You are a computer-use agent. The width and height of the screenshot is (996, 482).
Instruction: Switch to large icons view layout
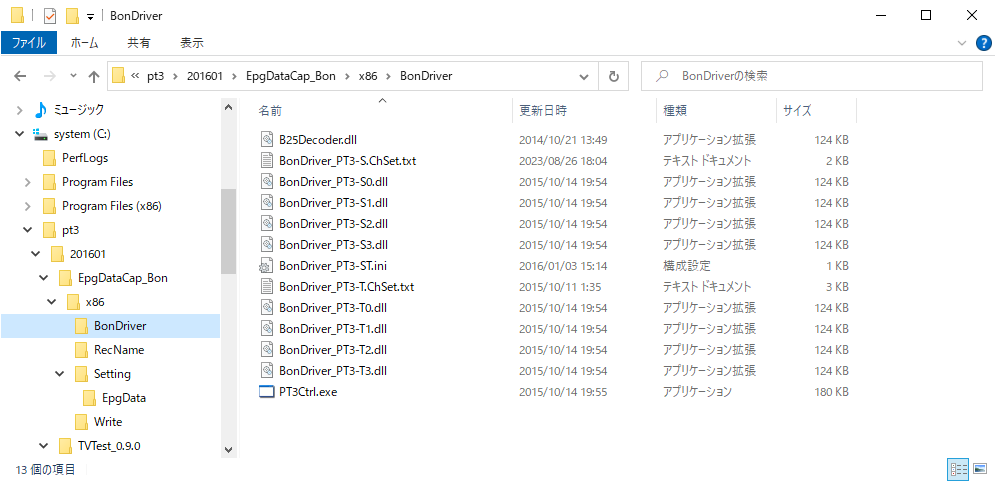pyautogui.click(x=979, y=469)
